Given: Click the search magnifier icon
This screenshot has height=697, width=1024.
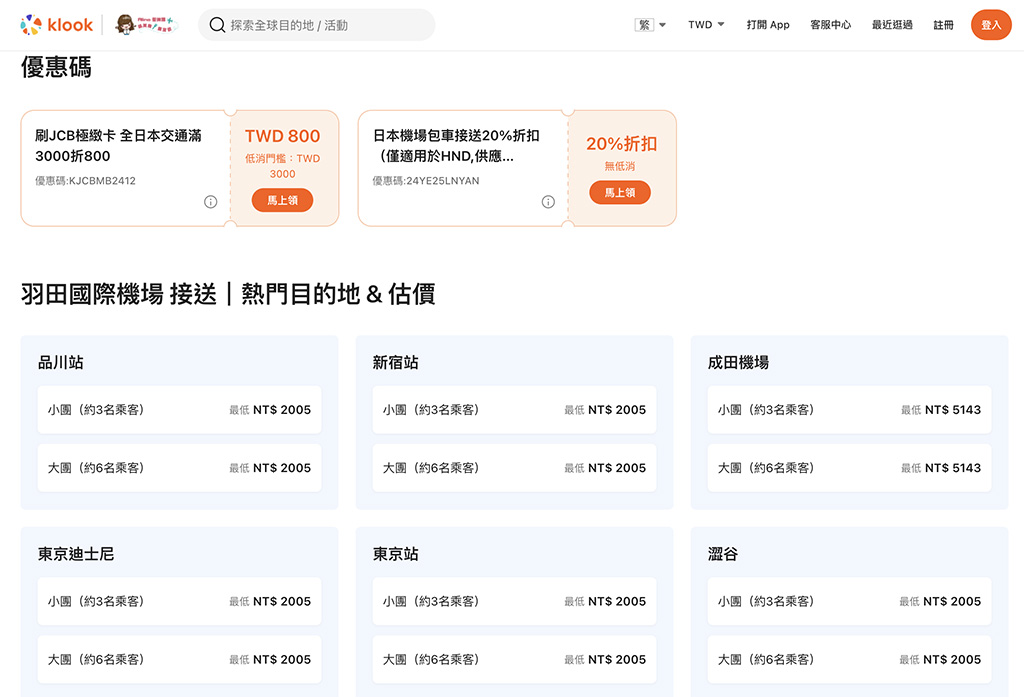Looking at the screenshot, I should coord(217,25).
